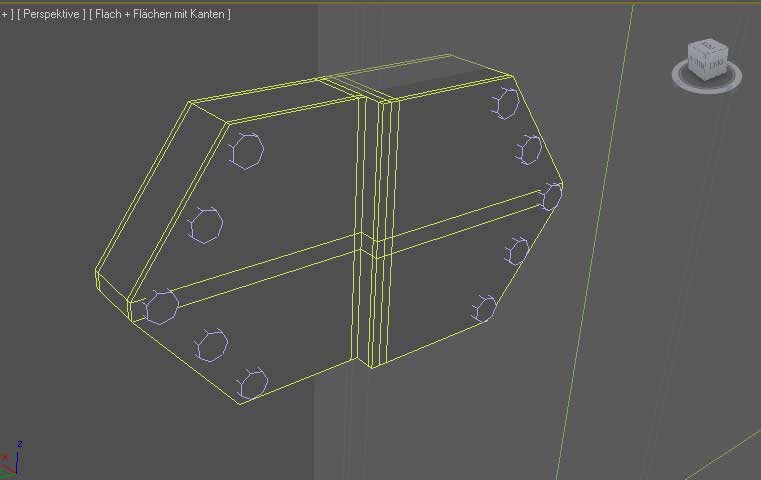Select the topmost bolt on the right plate
Image resolution: width=761 pixels, height=480 pixels.
[507, 102]
